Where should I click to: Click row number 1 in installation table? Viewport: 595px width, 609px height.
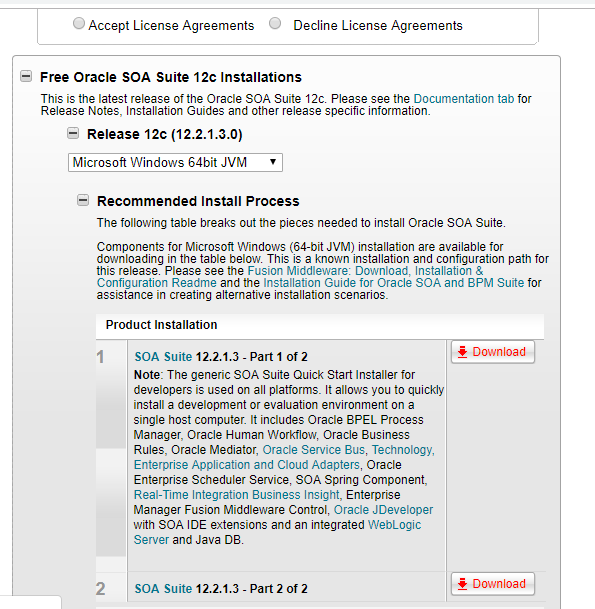[101, 357]
